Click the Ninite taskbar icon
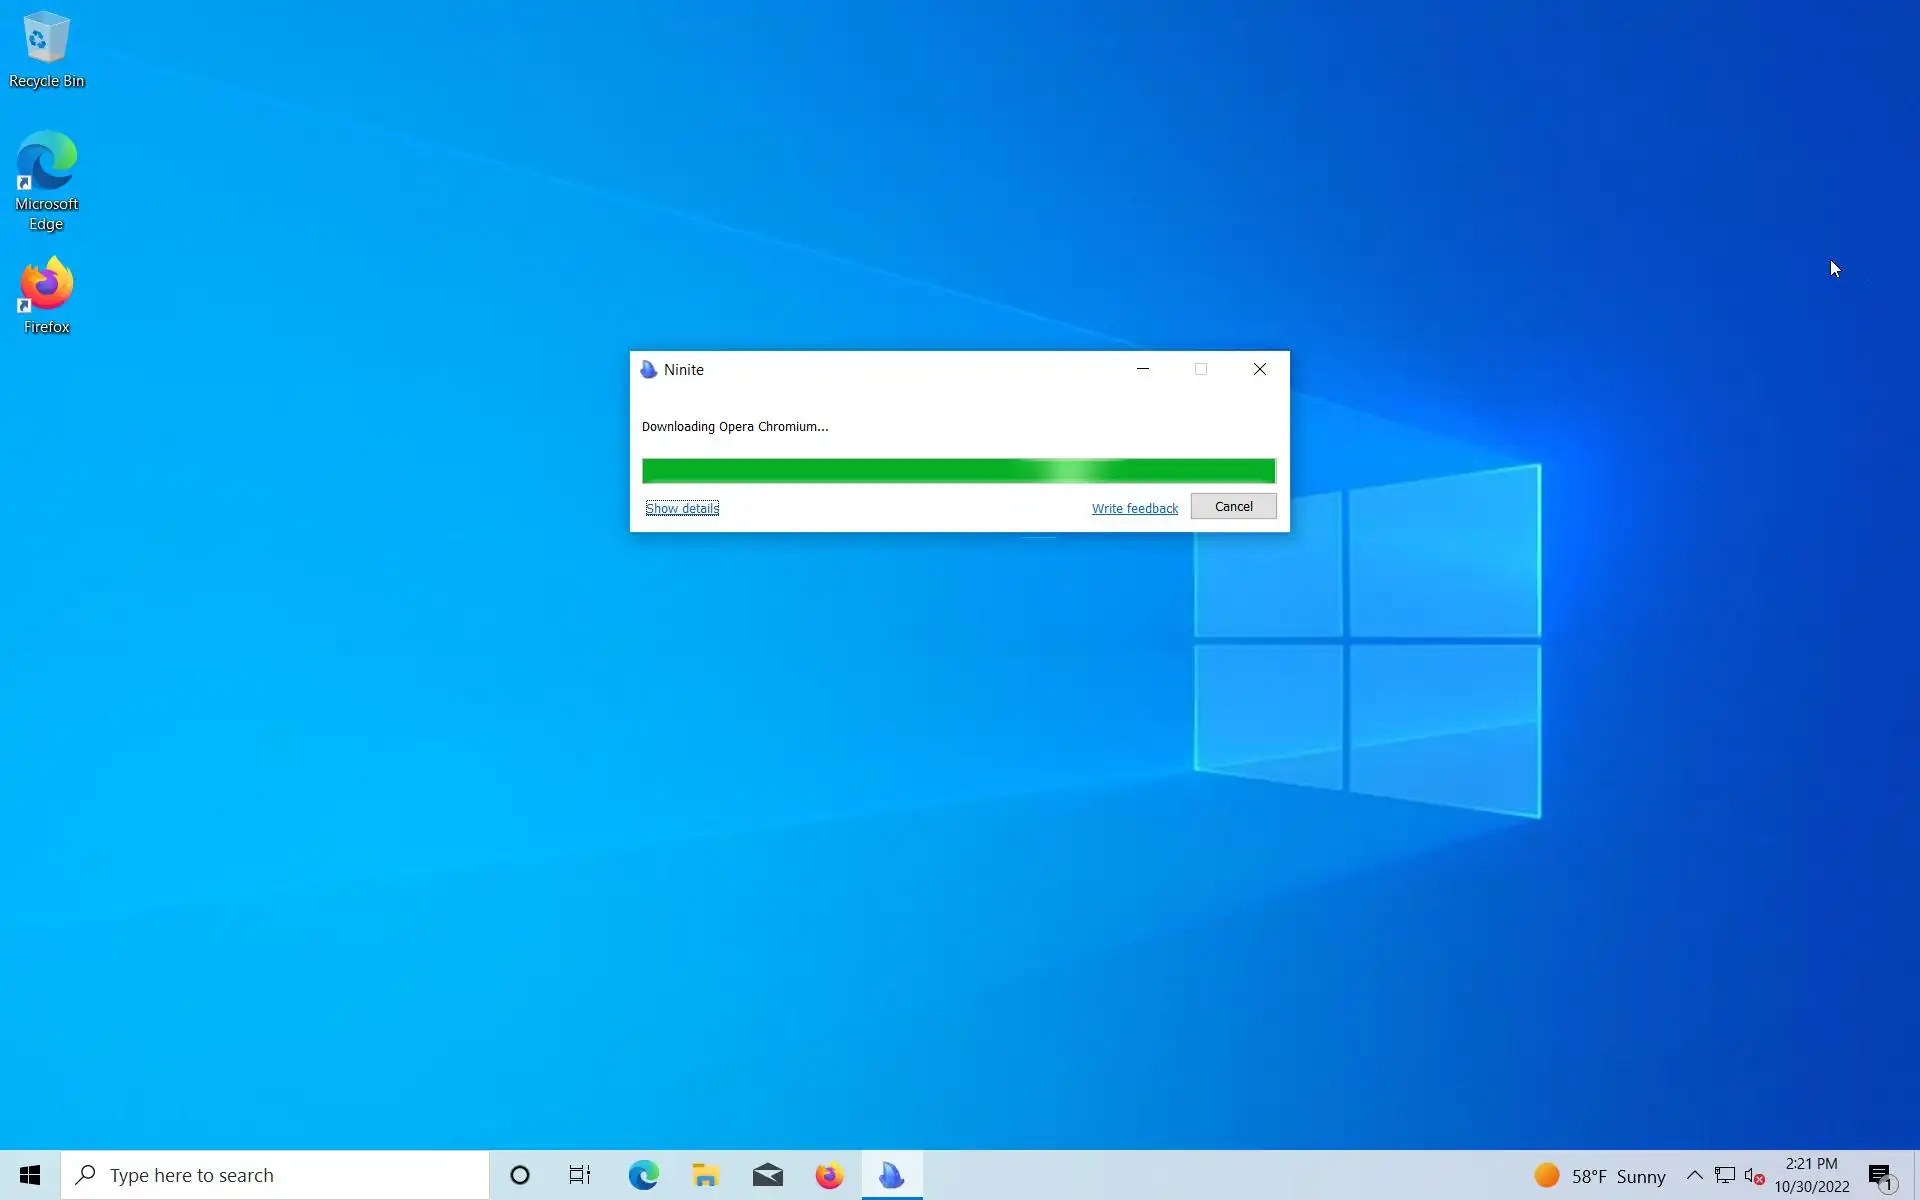This screenshot has height=1200, width=1920. [x=891, y=1175]
